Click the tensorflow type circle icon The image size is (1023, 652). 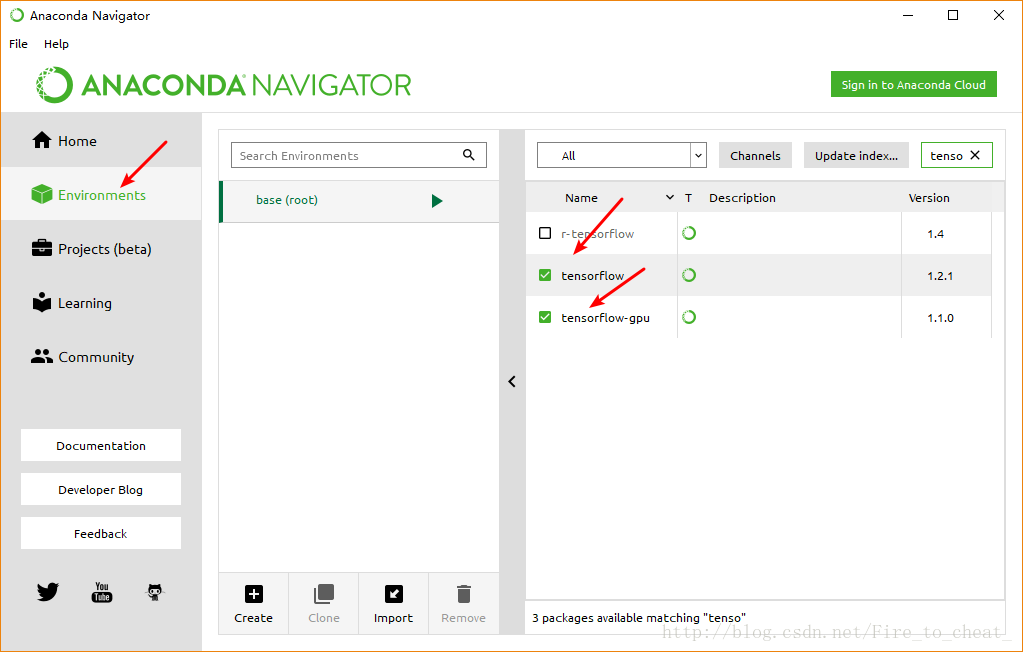click(689, 275)
